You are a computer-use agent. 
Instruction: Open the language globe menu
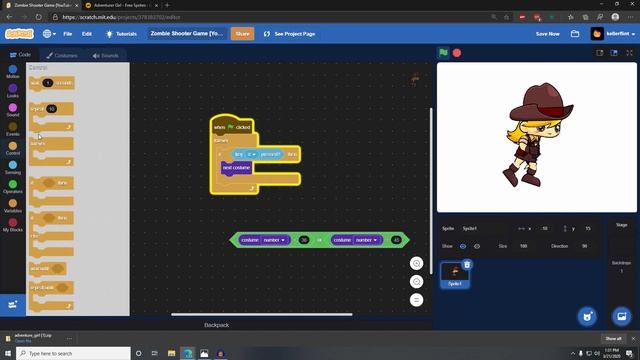point(49,34)
